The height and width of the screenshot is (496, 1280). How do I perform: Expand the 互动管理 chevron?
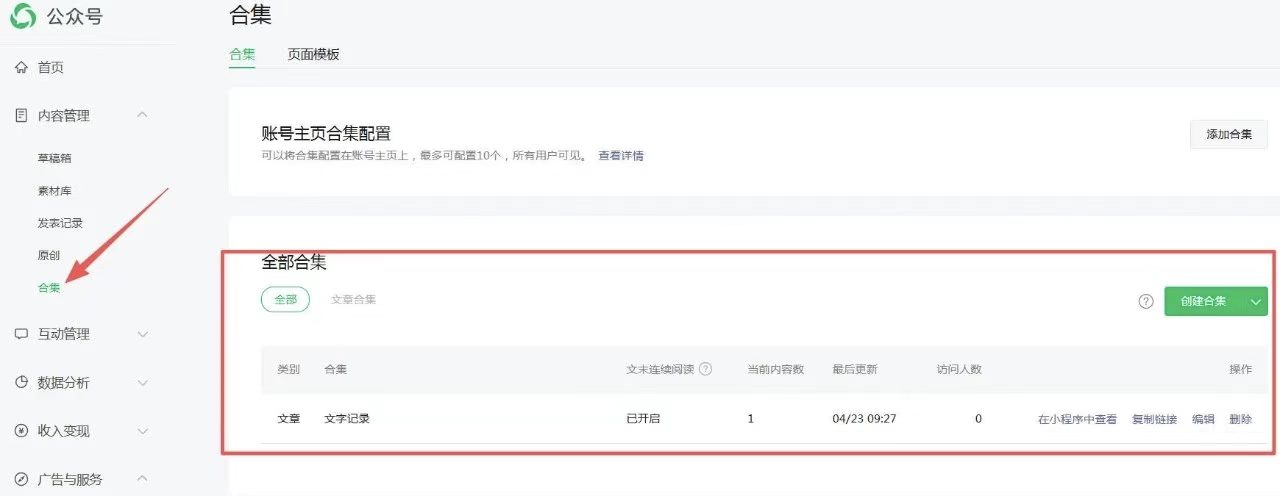142,334
